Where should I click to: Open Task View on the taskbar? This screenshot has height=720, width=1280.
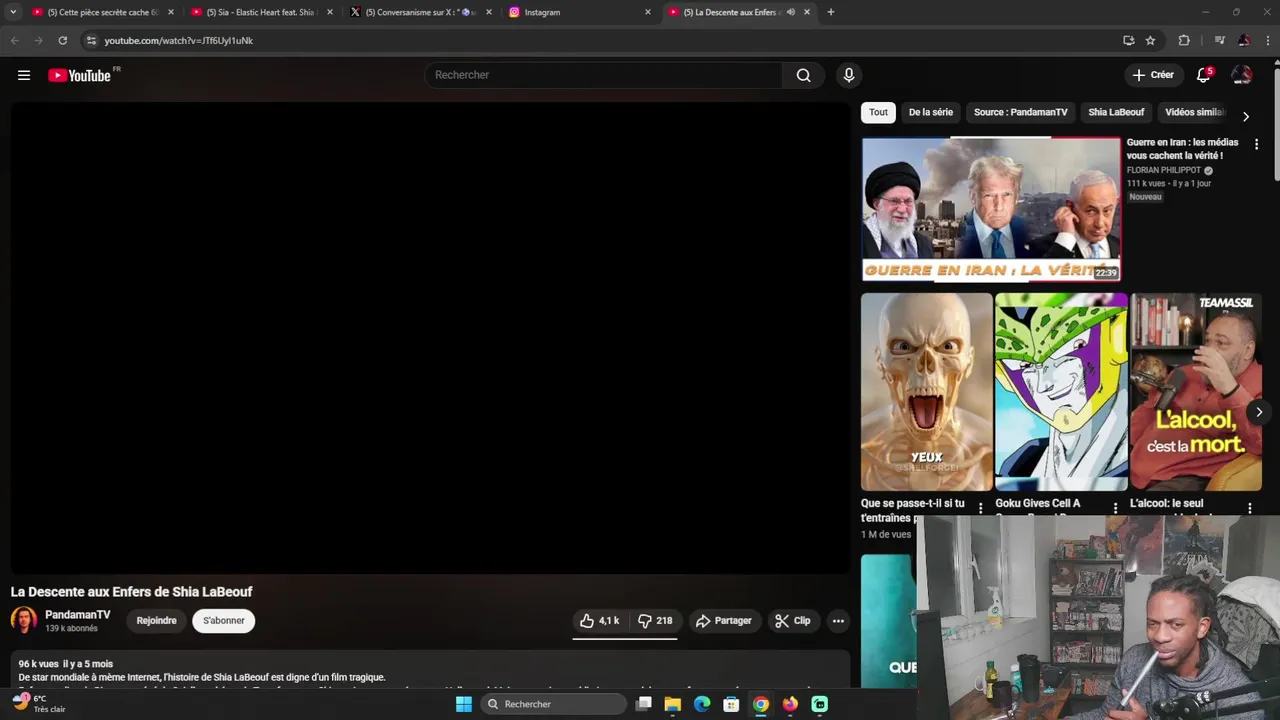(644, 704)
